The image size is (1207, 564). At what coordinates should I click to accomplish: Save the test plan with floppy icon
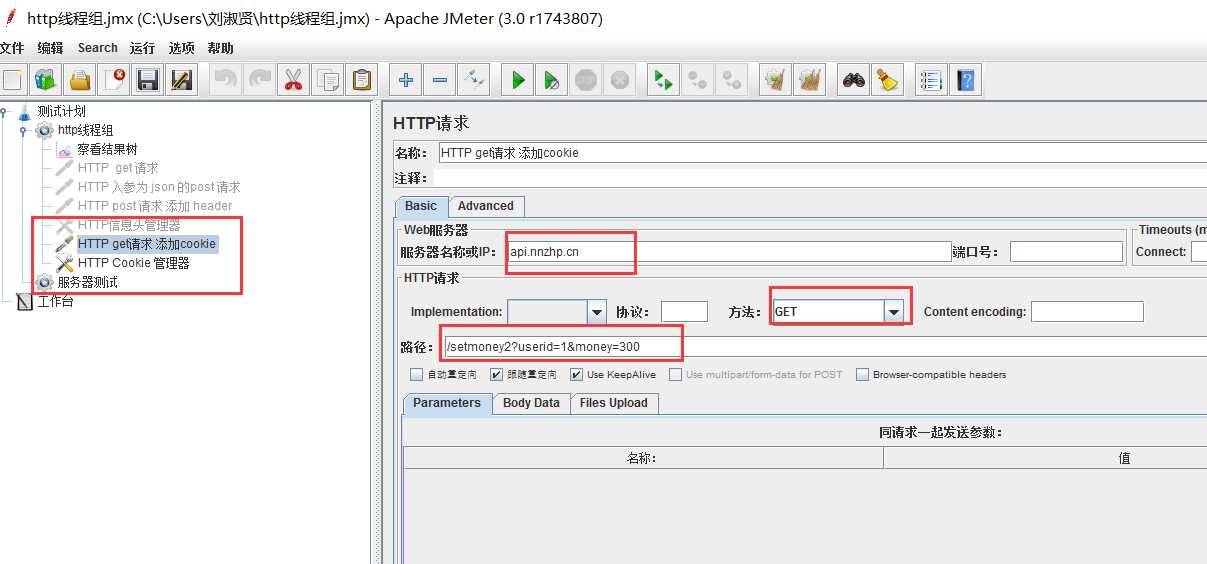click(148, 80)
